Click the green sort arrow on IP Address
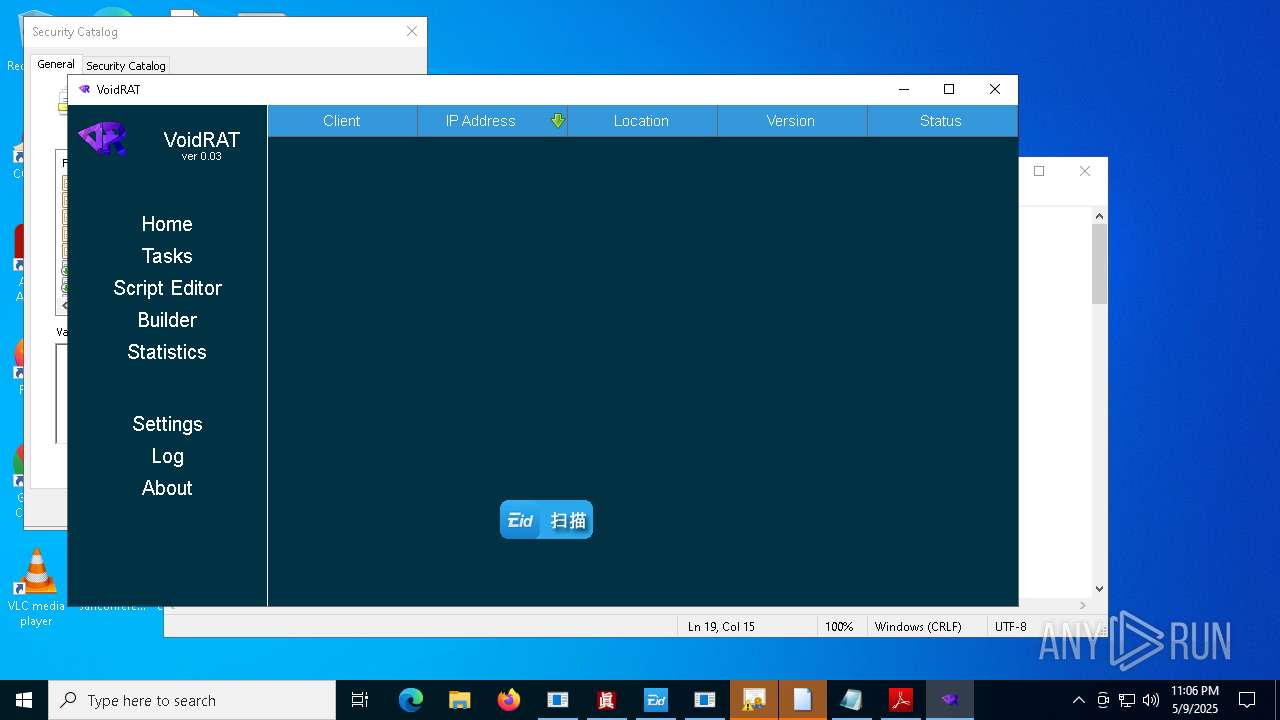Image resolution: width=1280 pixels, height=720 pixels. (x=558, y=121)
